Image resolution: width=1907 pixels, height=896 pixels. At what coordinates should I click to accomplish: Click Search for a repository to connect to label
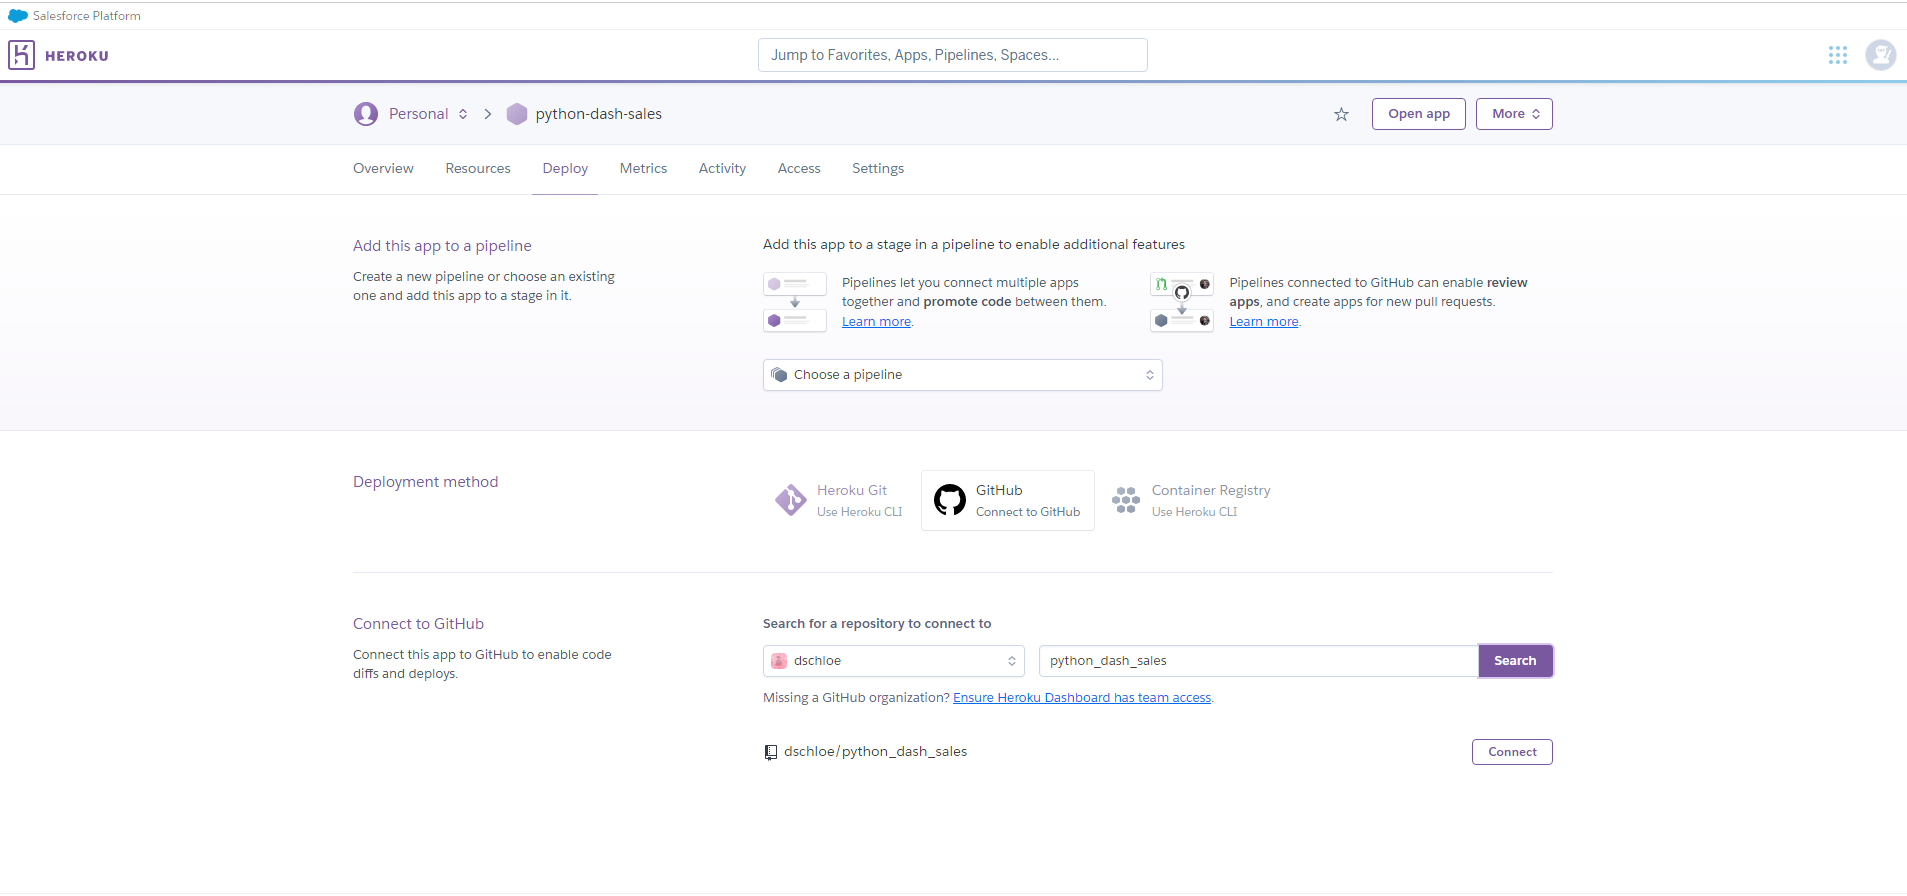click(x=877, y=624)
